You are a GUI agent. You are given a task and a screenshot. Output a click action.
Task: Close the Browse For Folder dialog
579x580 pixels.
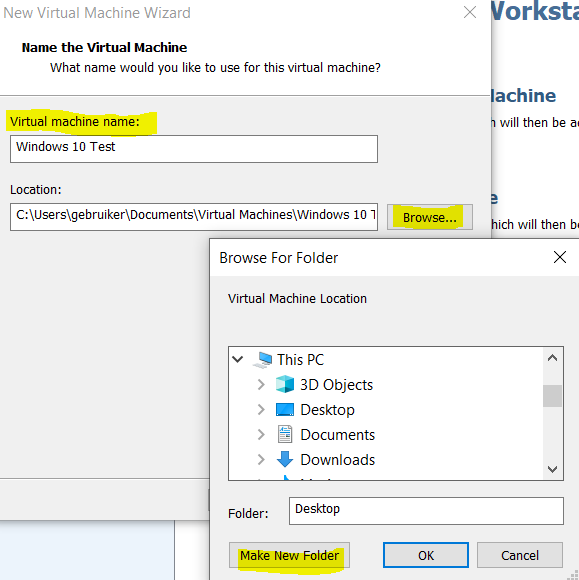click(x=560, y=257)
